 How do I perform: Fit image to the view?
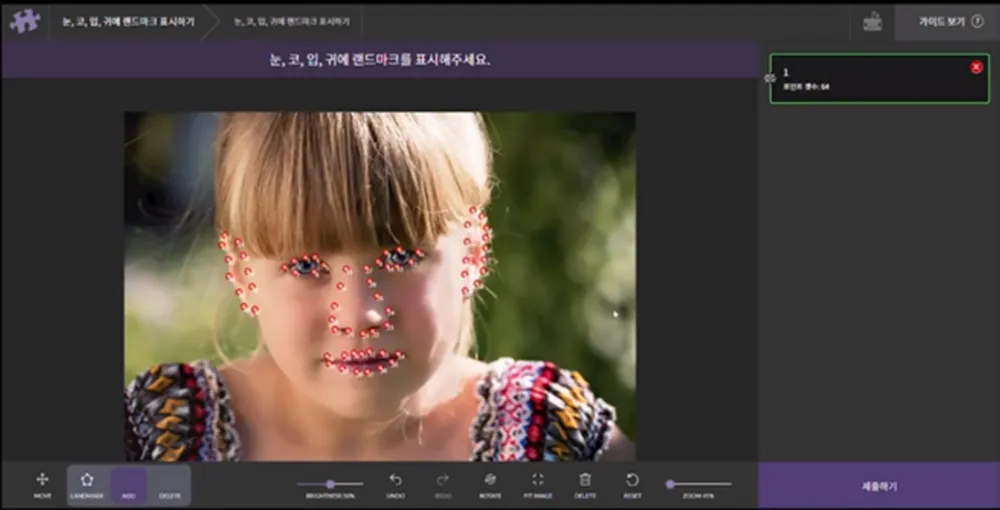click(x=538, y=485)
